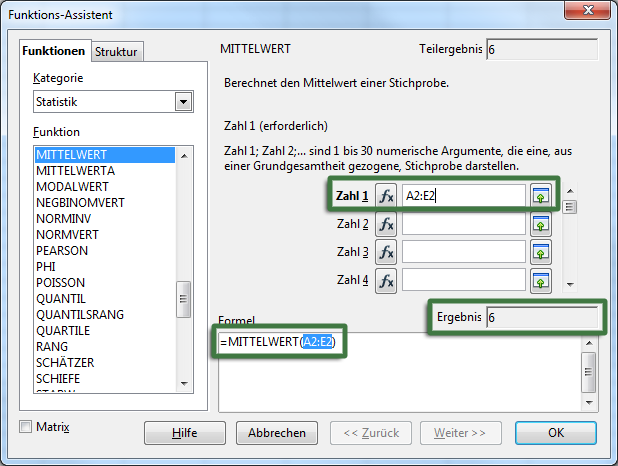Click the Abbrechen button
Viewport: 618px width, 466px height.
tap(277, 433)
